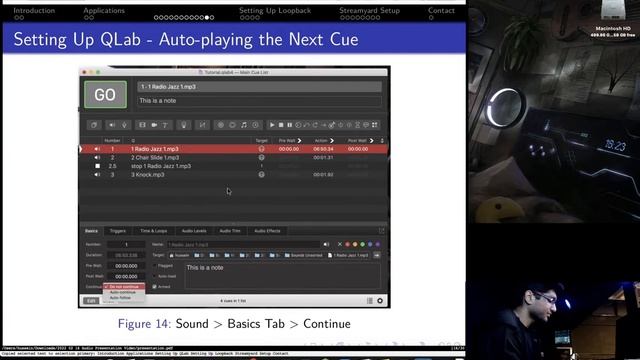Image resolution: width=640 pixels, height=360 pixels.
Task: Add a Mic cue from the toolbar
Action: [x=124, y=125]
